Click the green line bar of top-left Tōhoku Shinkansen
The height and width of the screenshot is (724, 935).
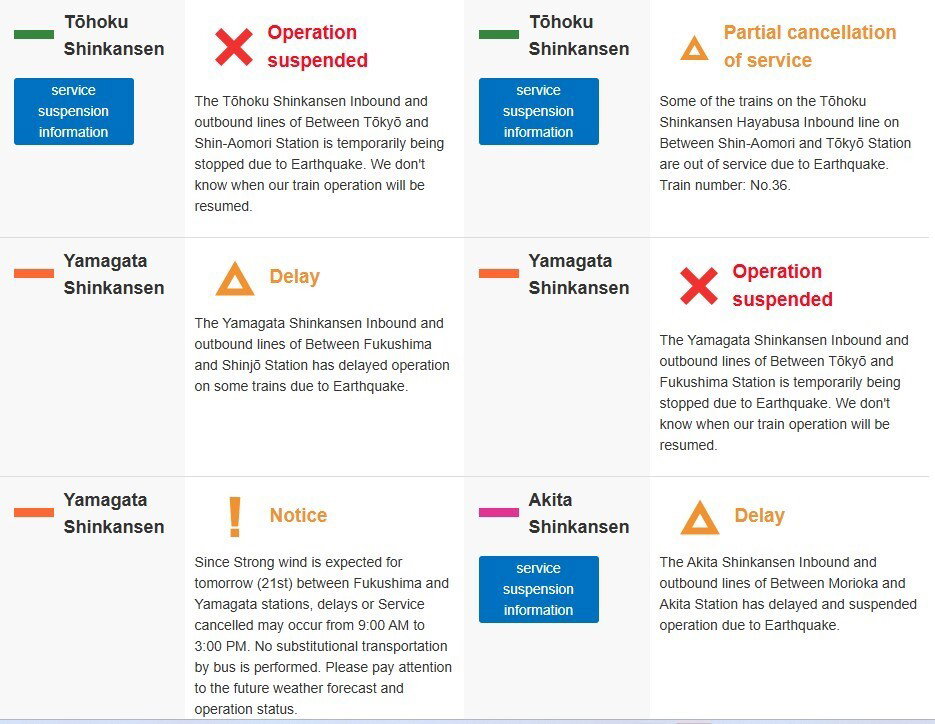[34, 35]
